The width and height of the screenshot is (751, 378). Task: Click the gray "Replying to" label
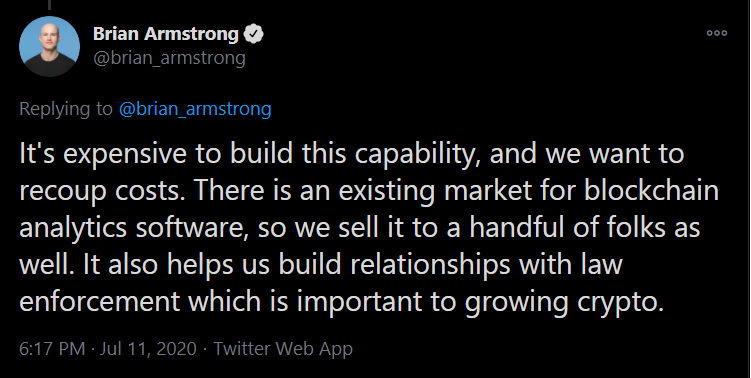point(66,109)
